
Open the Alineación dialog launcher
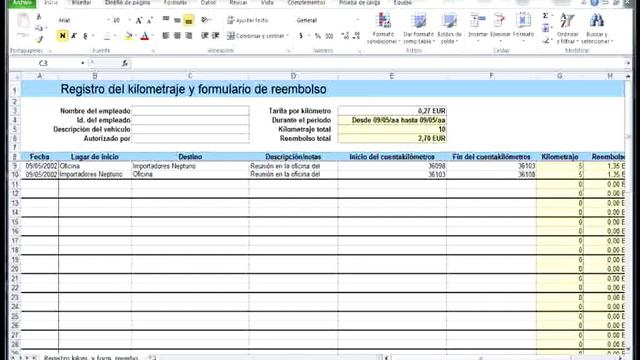pyautogui.click(x=288, y=51)
